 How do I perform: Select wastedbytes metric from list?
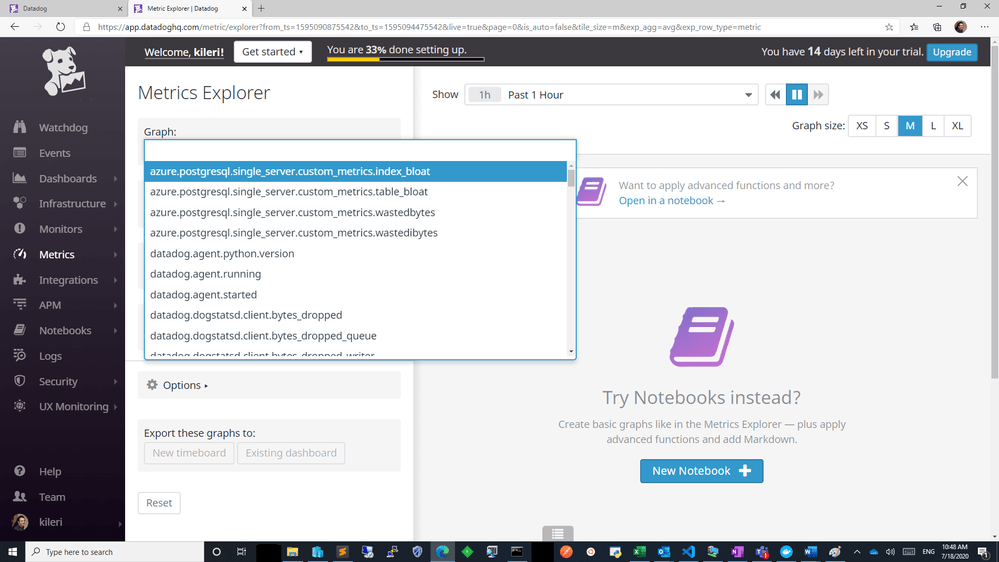click(x=355, y=212)
